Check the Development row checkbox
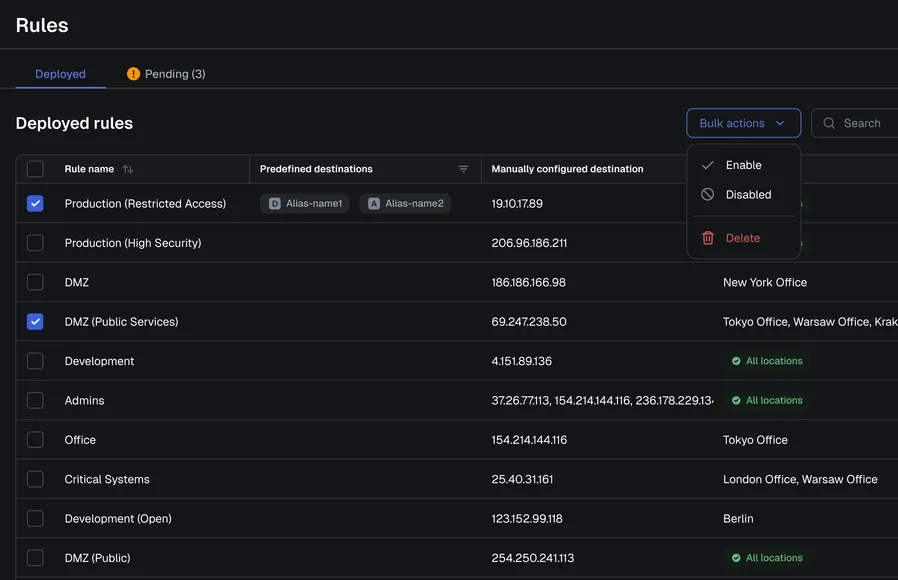This screenshot has width=898, height=580. coord(35,361)
